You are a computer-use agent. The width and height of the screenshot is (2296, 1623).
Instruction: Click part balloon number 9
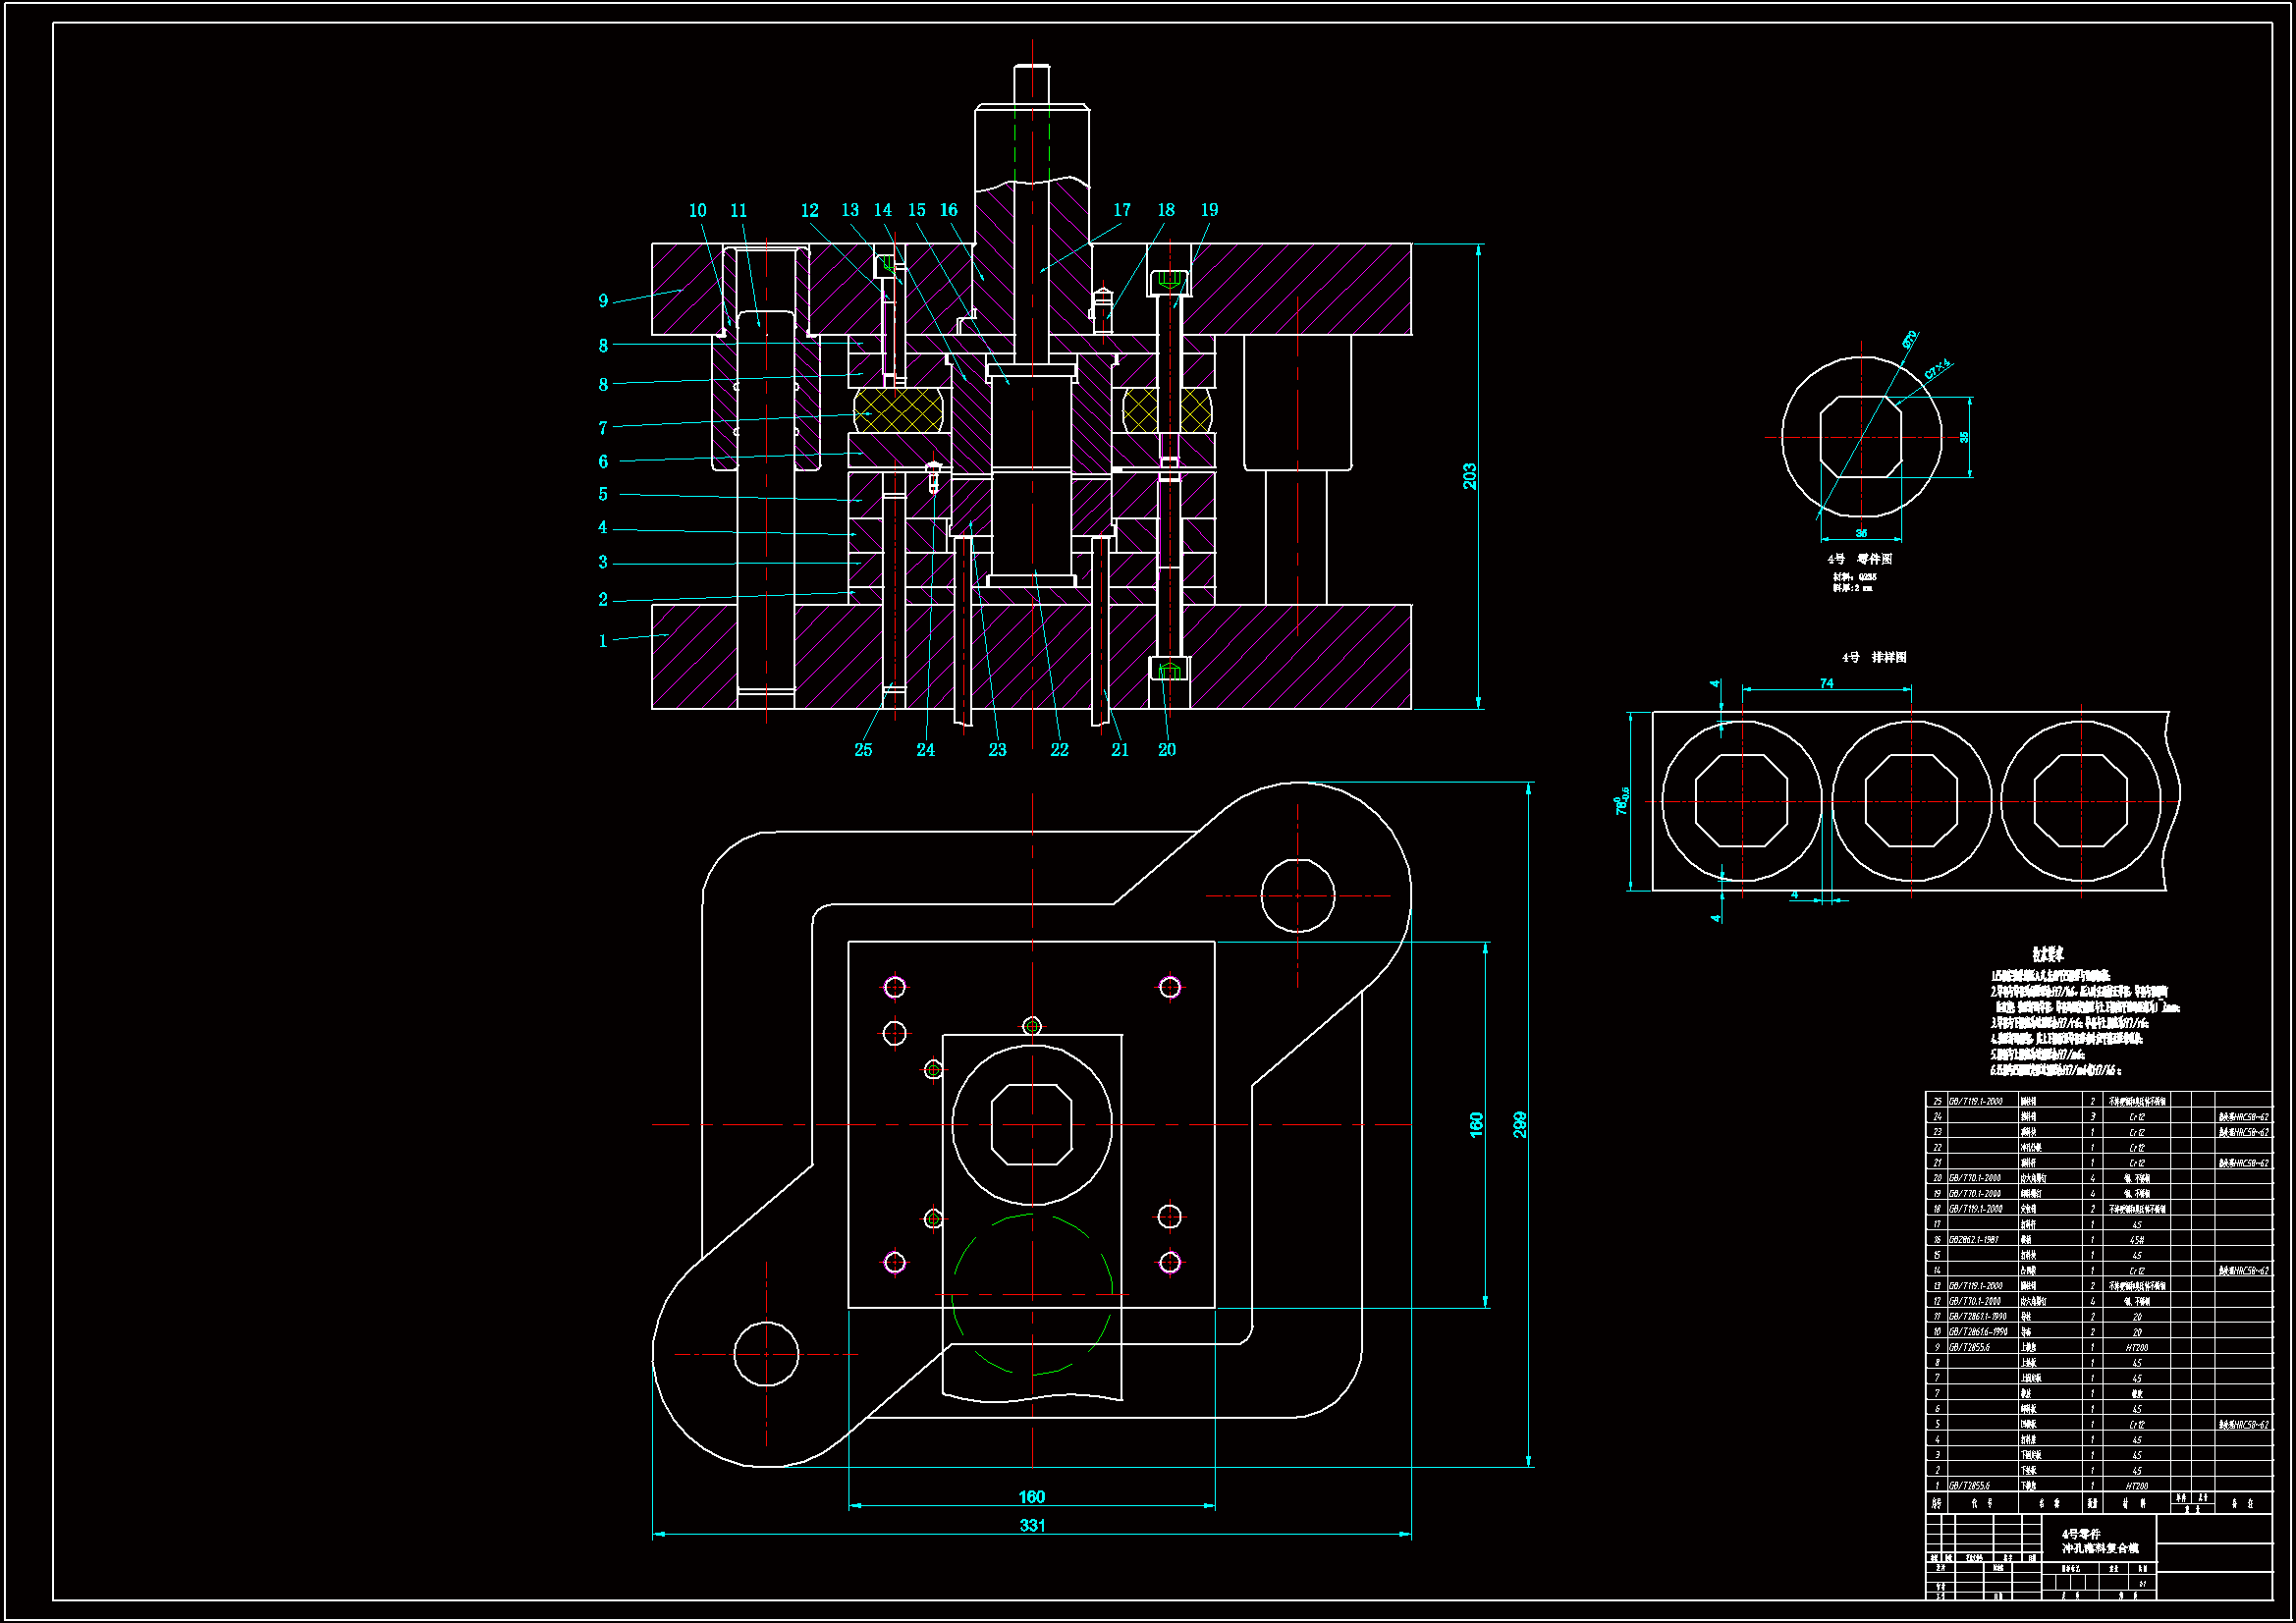[603, 301]
